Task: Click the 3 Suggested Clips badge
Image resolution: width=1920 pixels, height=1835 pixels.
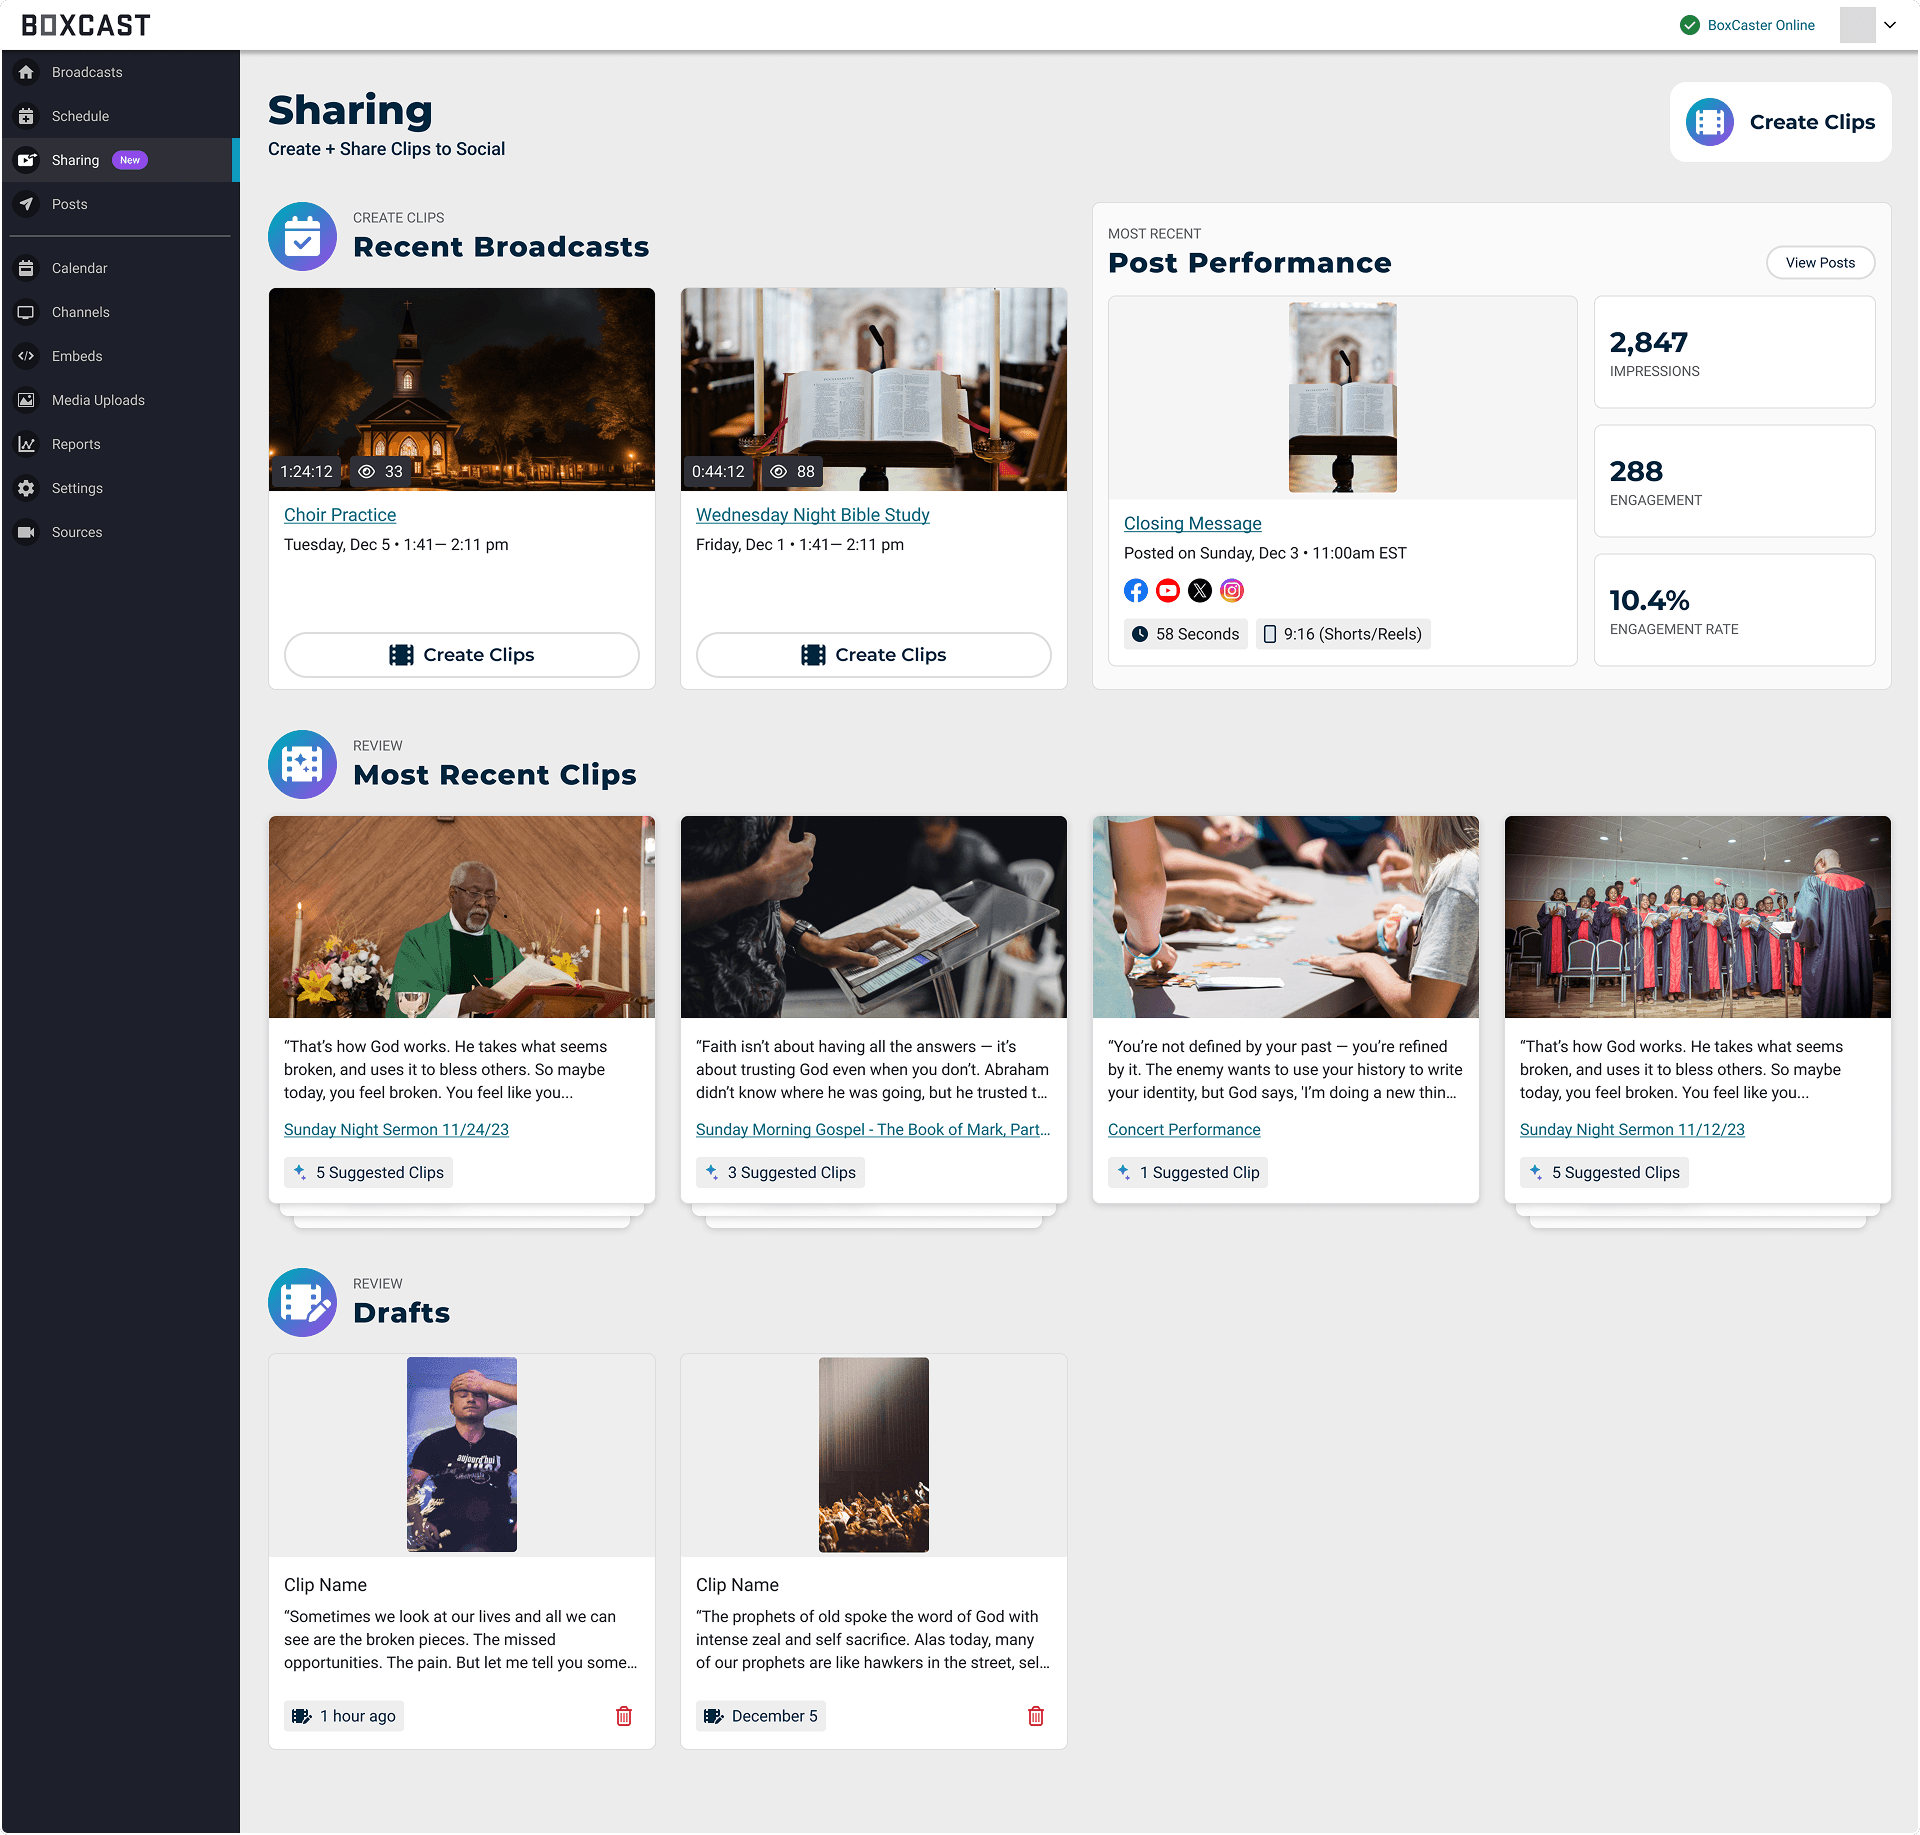Action: click(780, 1172)
